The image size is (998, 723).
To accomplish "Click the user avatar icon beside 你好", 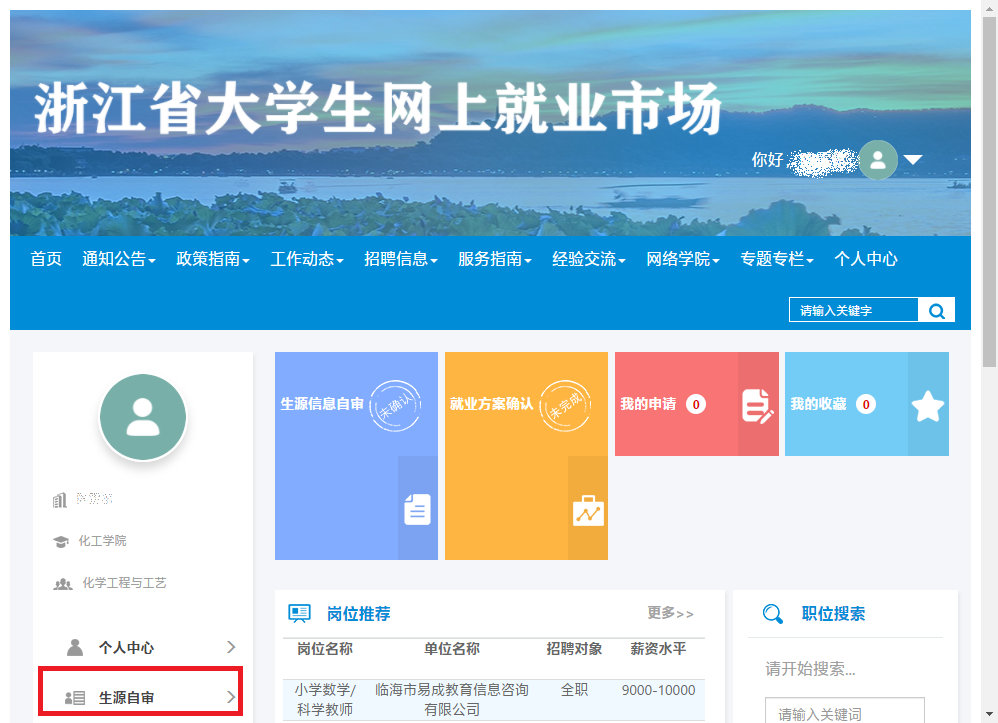I will 878,160.
